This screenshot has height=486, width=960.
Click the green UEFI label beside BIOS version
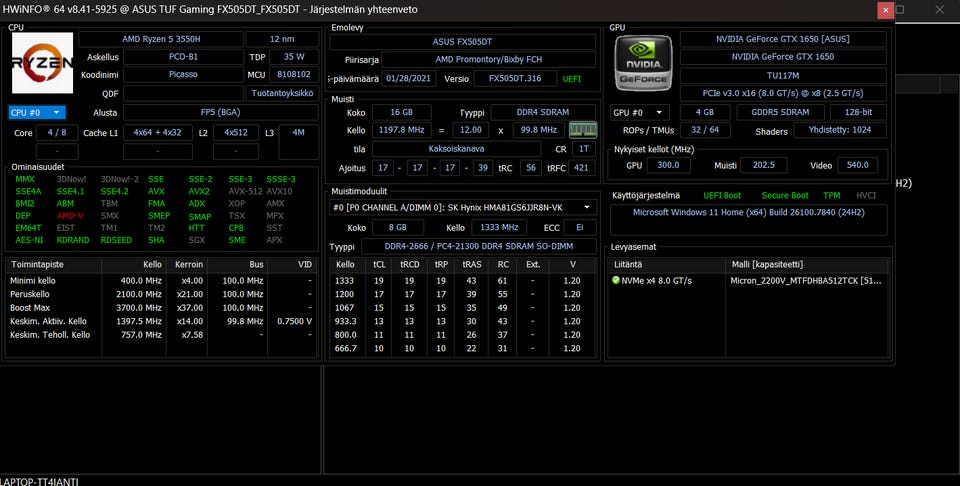[572, 77]
